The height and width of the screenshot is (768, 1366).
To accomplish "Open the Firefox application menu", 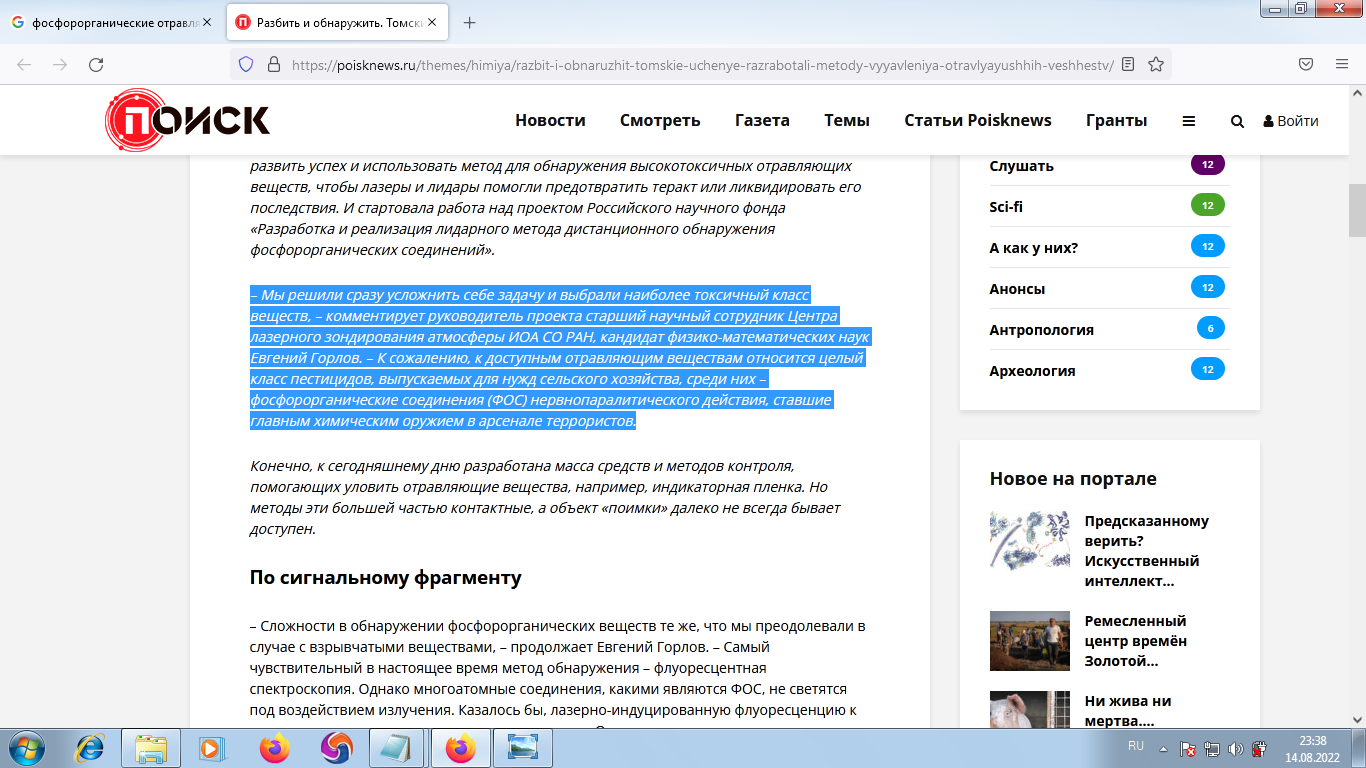I will click(x=1342, y=64).
